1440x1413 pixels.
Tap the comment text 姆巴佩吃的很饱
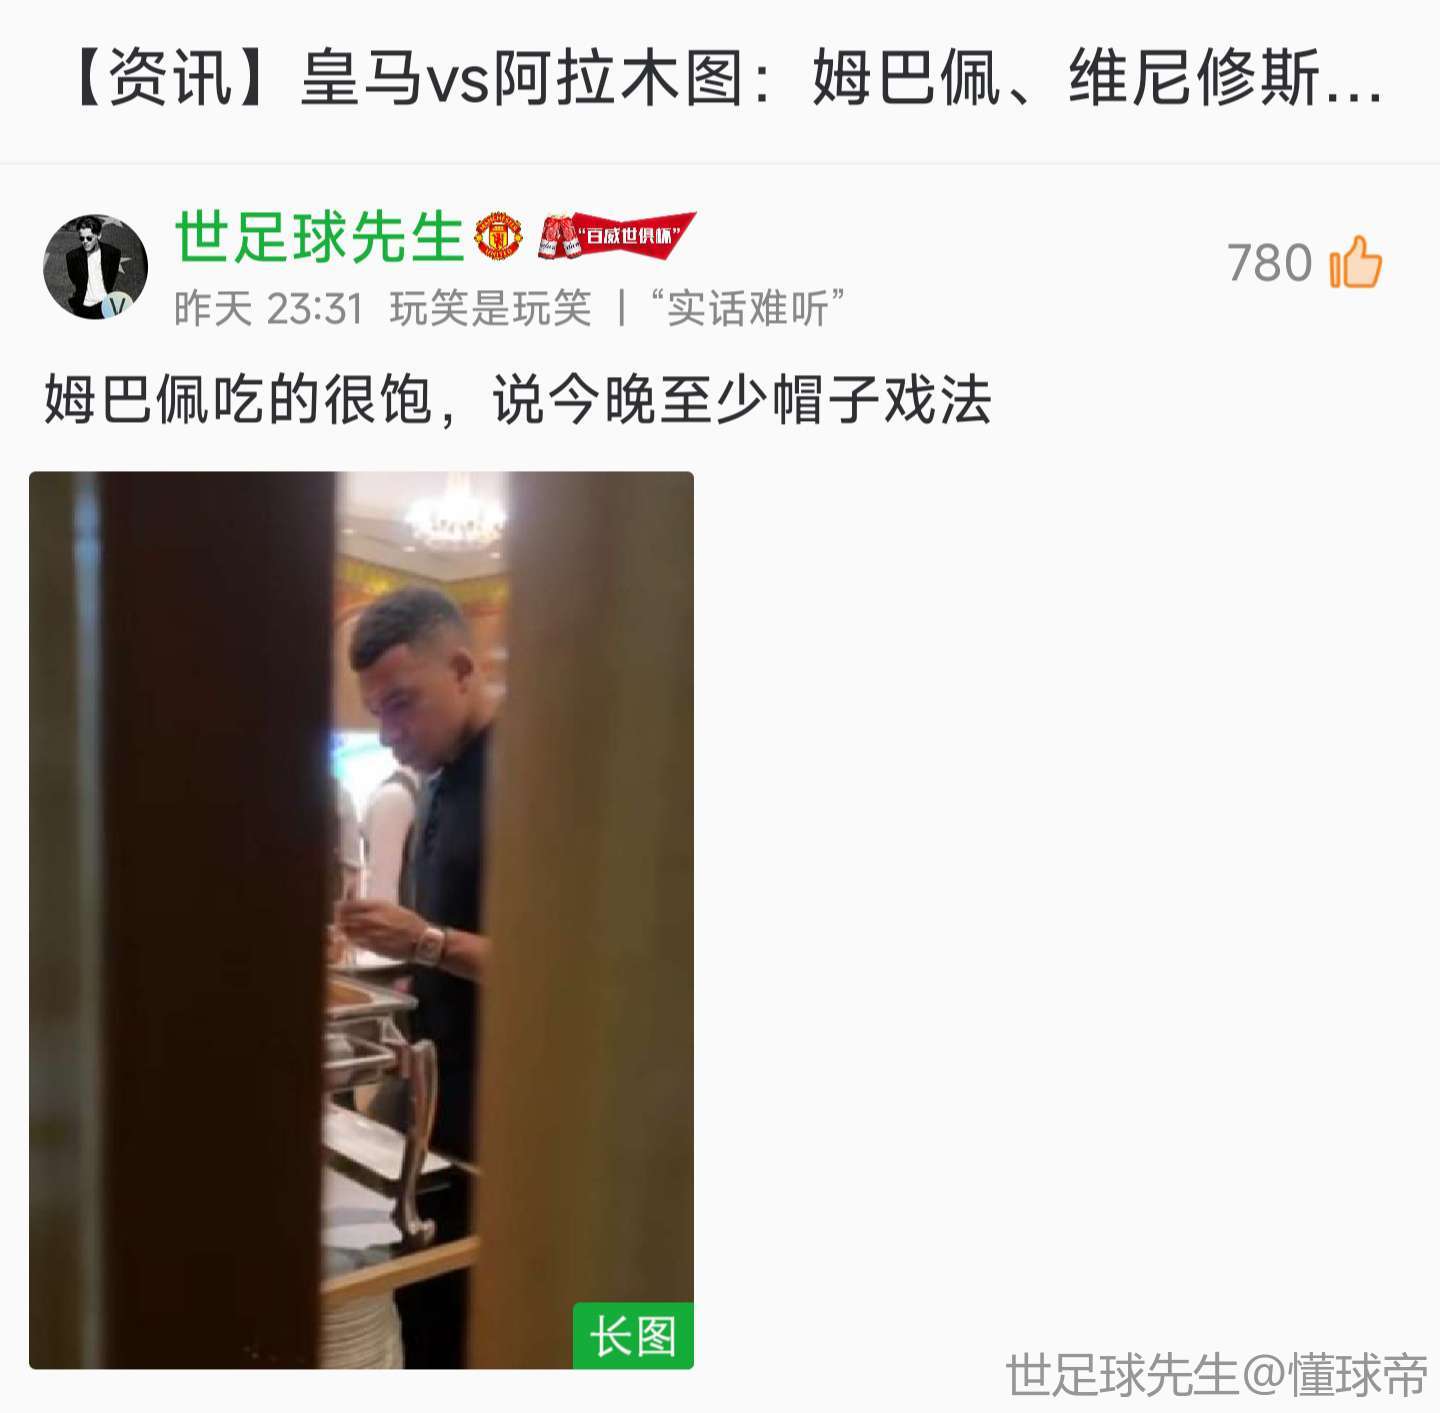(x=238, y=400)
